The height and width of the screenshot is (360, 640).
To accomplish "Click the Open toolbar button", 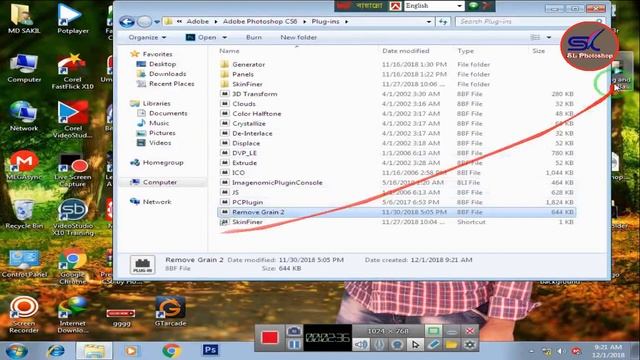I will point(202,38).
